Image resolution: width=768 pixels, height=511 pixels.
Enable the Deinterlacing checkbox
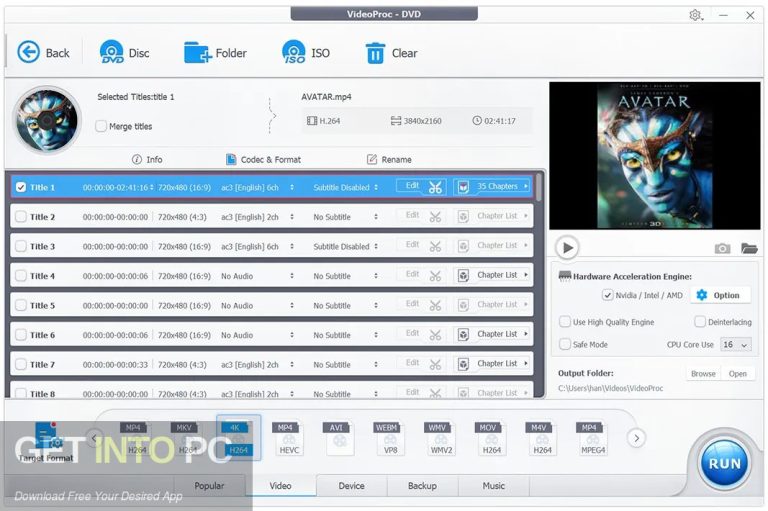[700, 321]
